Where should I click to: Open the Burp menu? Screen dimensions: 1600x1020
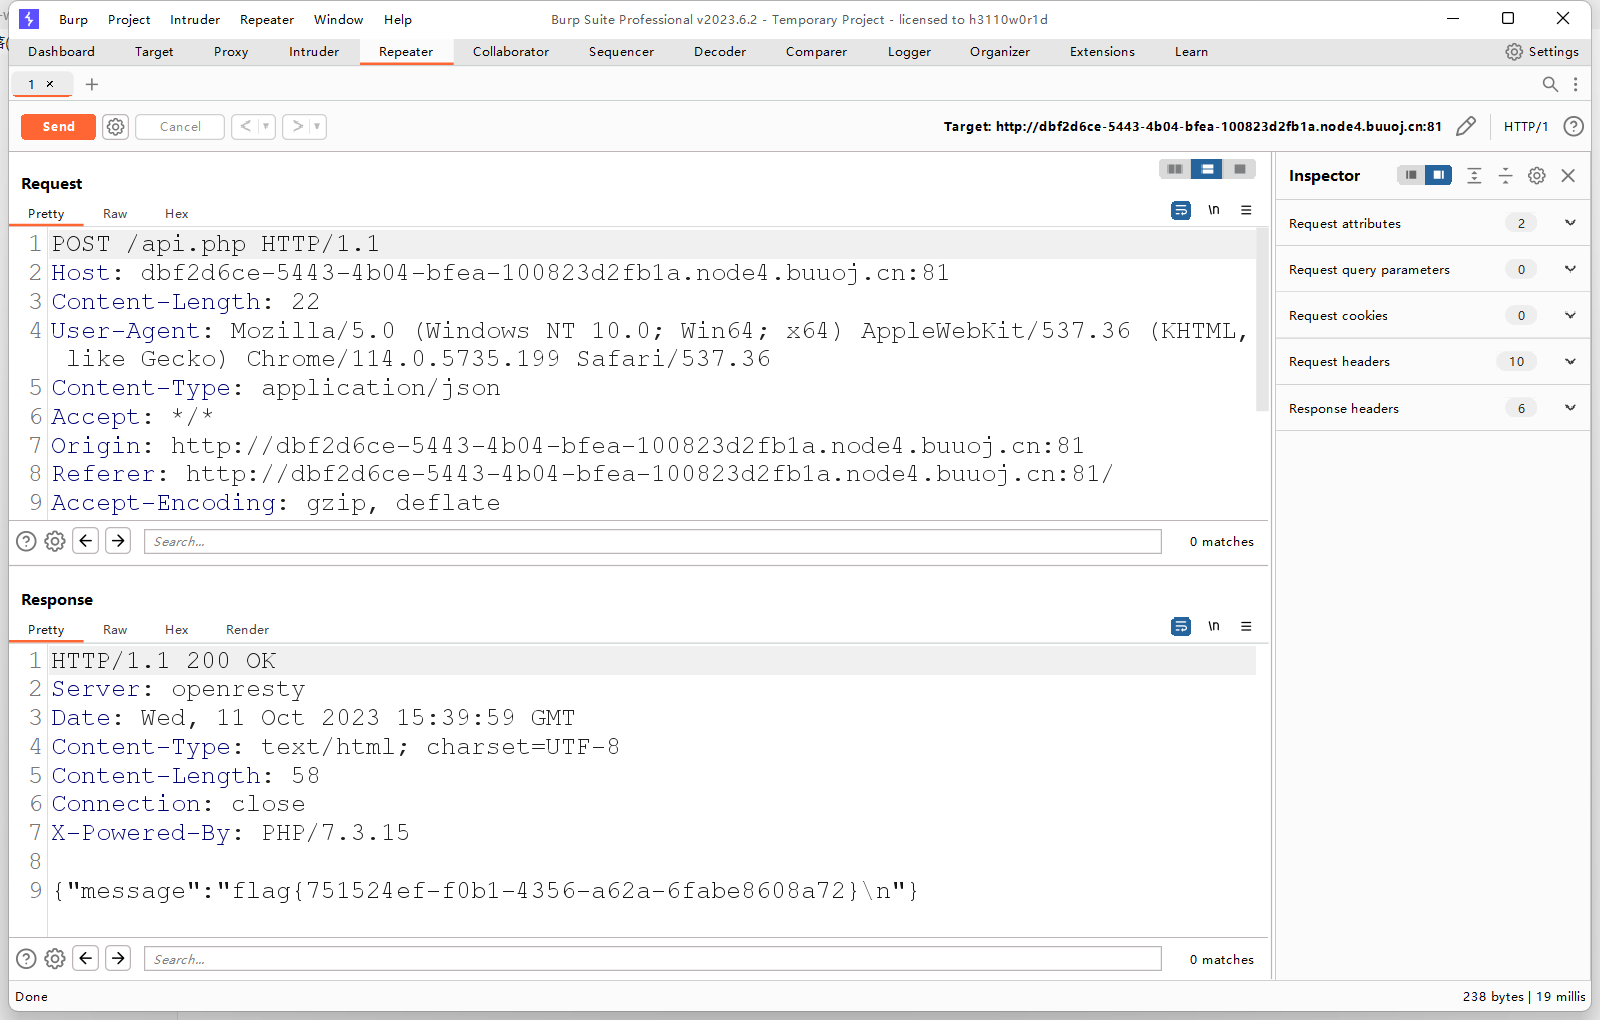[x=73, y=20]
